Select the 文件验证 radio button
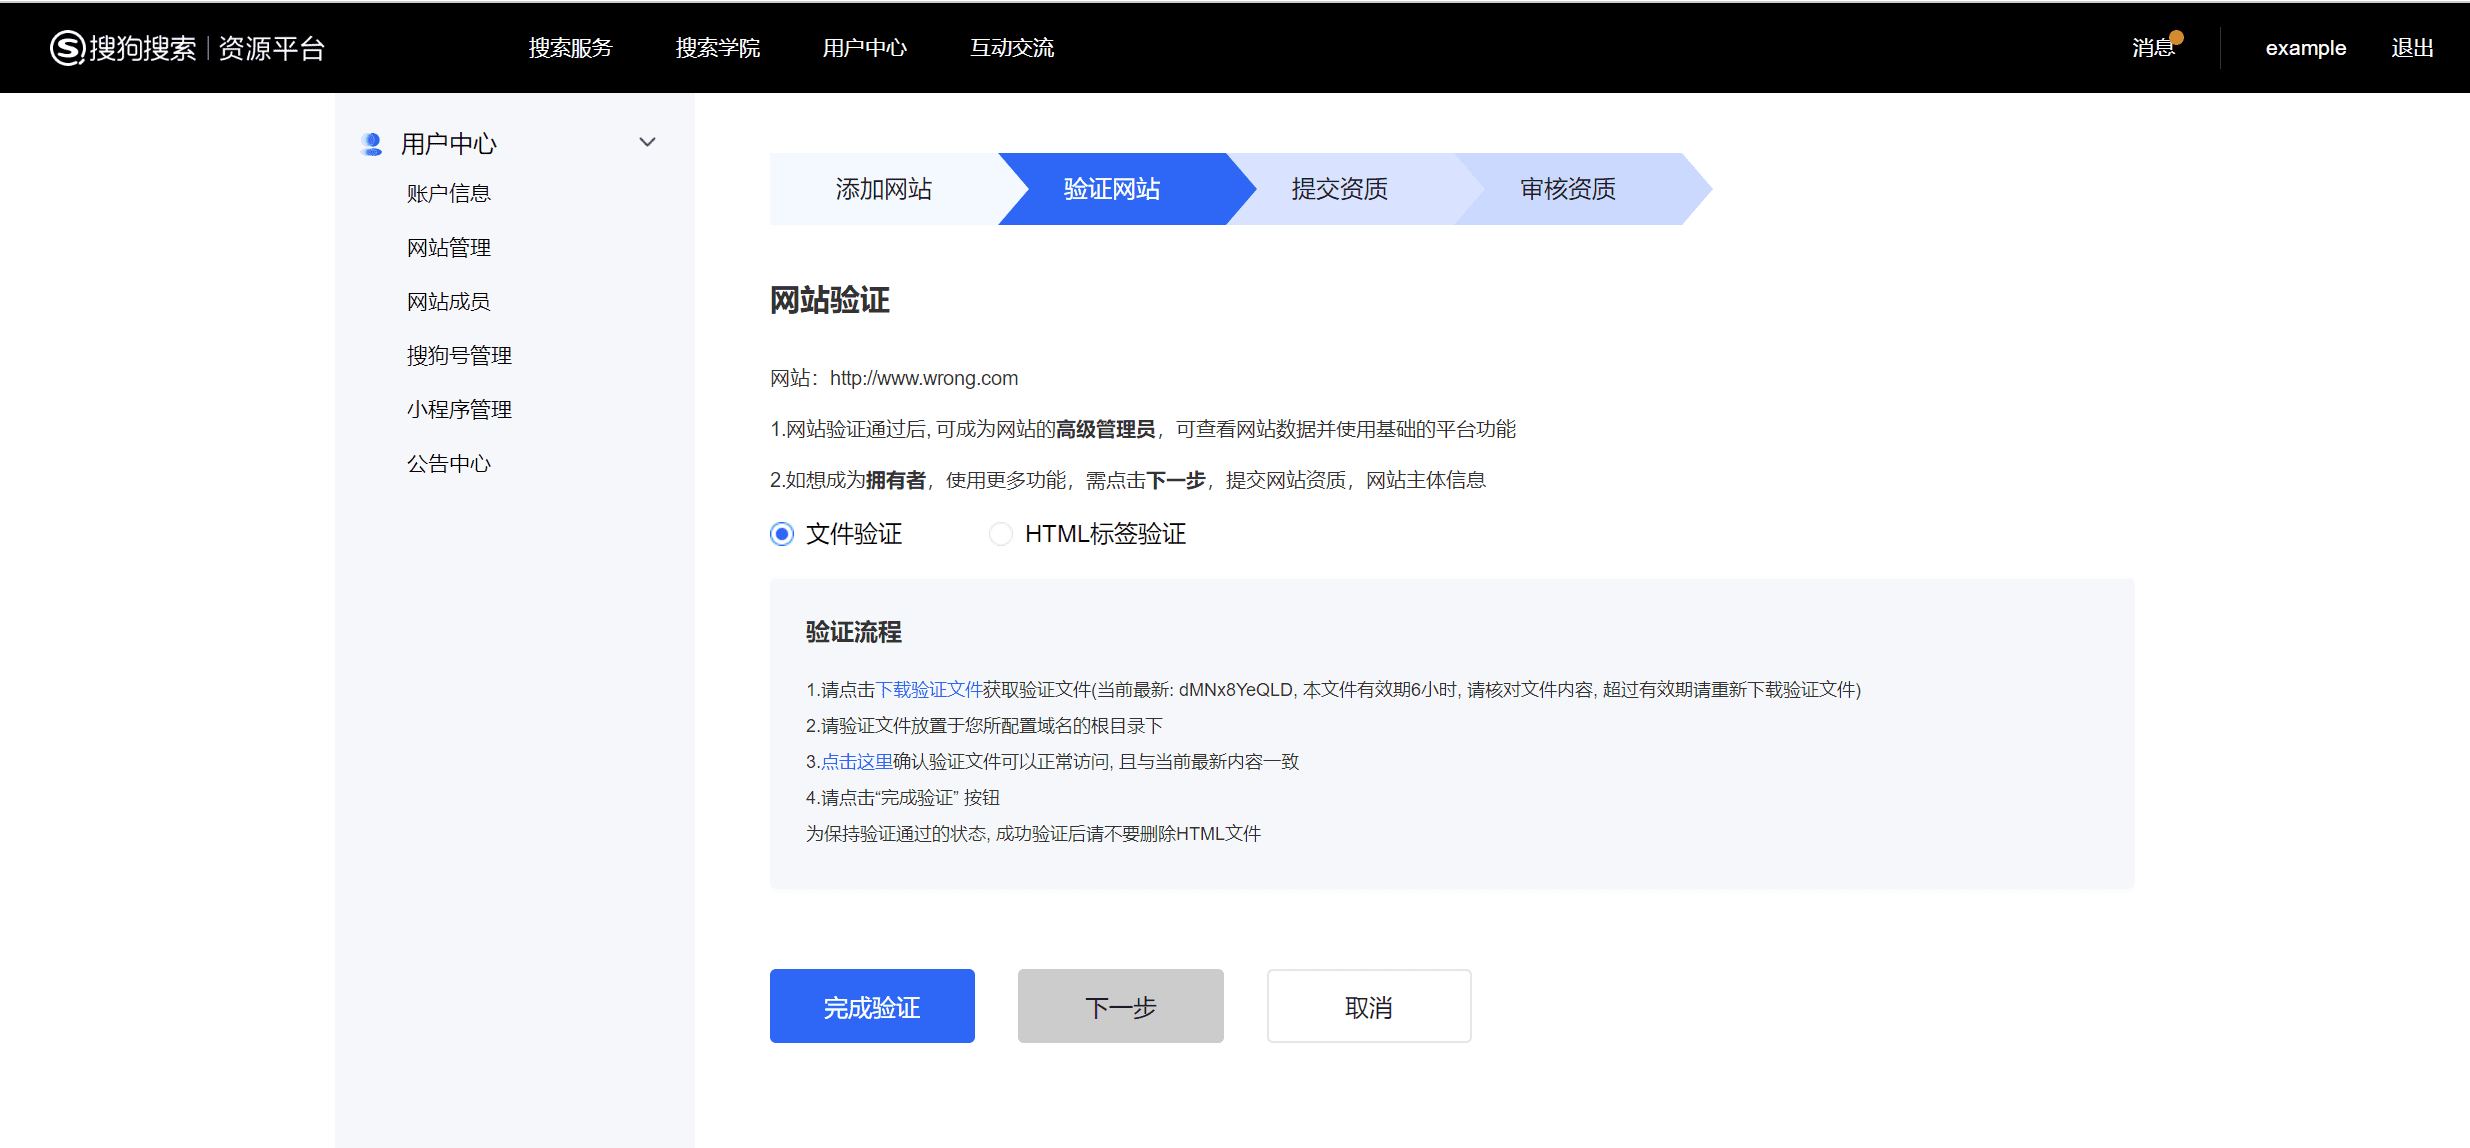Screen dimensions: 2470x1148 click(x=782, y=534)
